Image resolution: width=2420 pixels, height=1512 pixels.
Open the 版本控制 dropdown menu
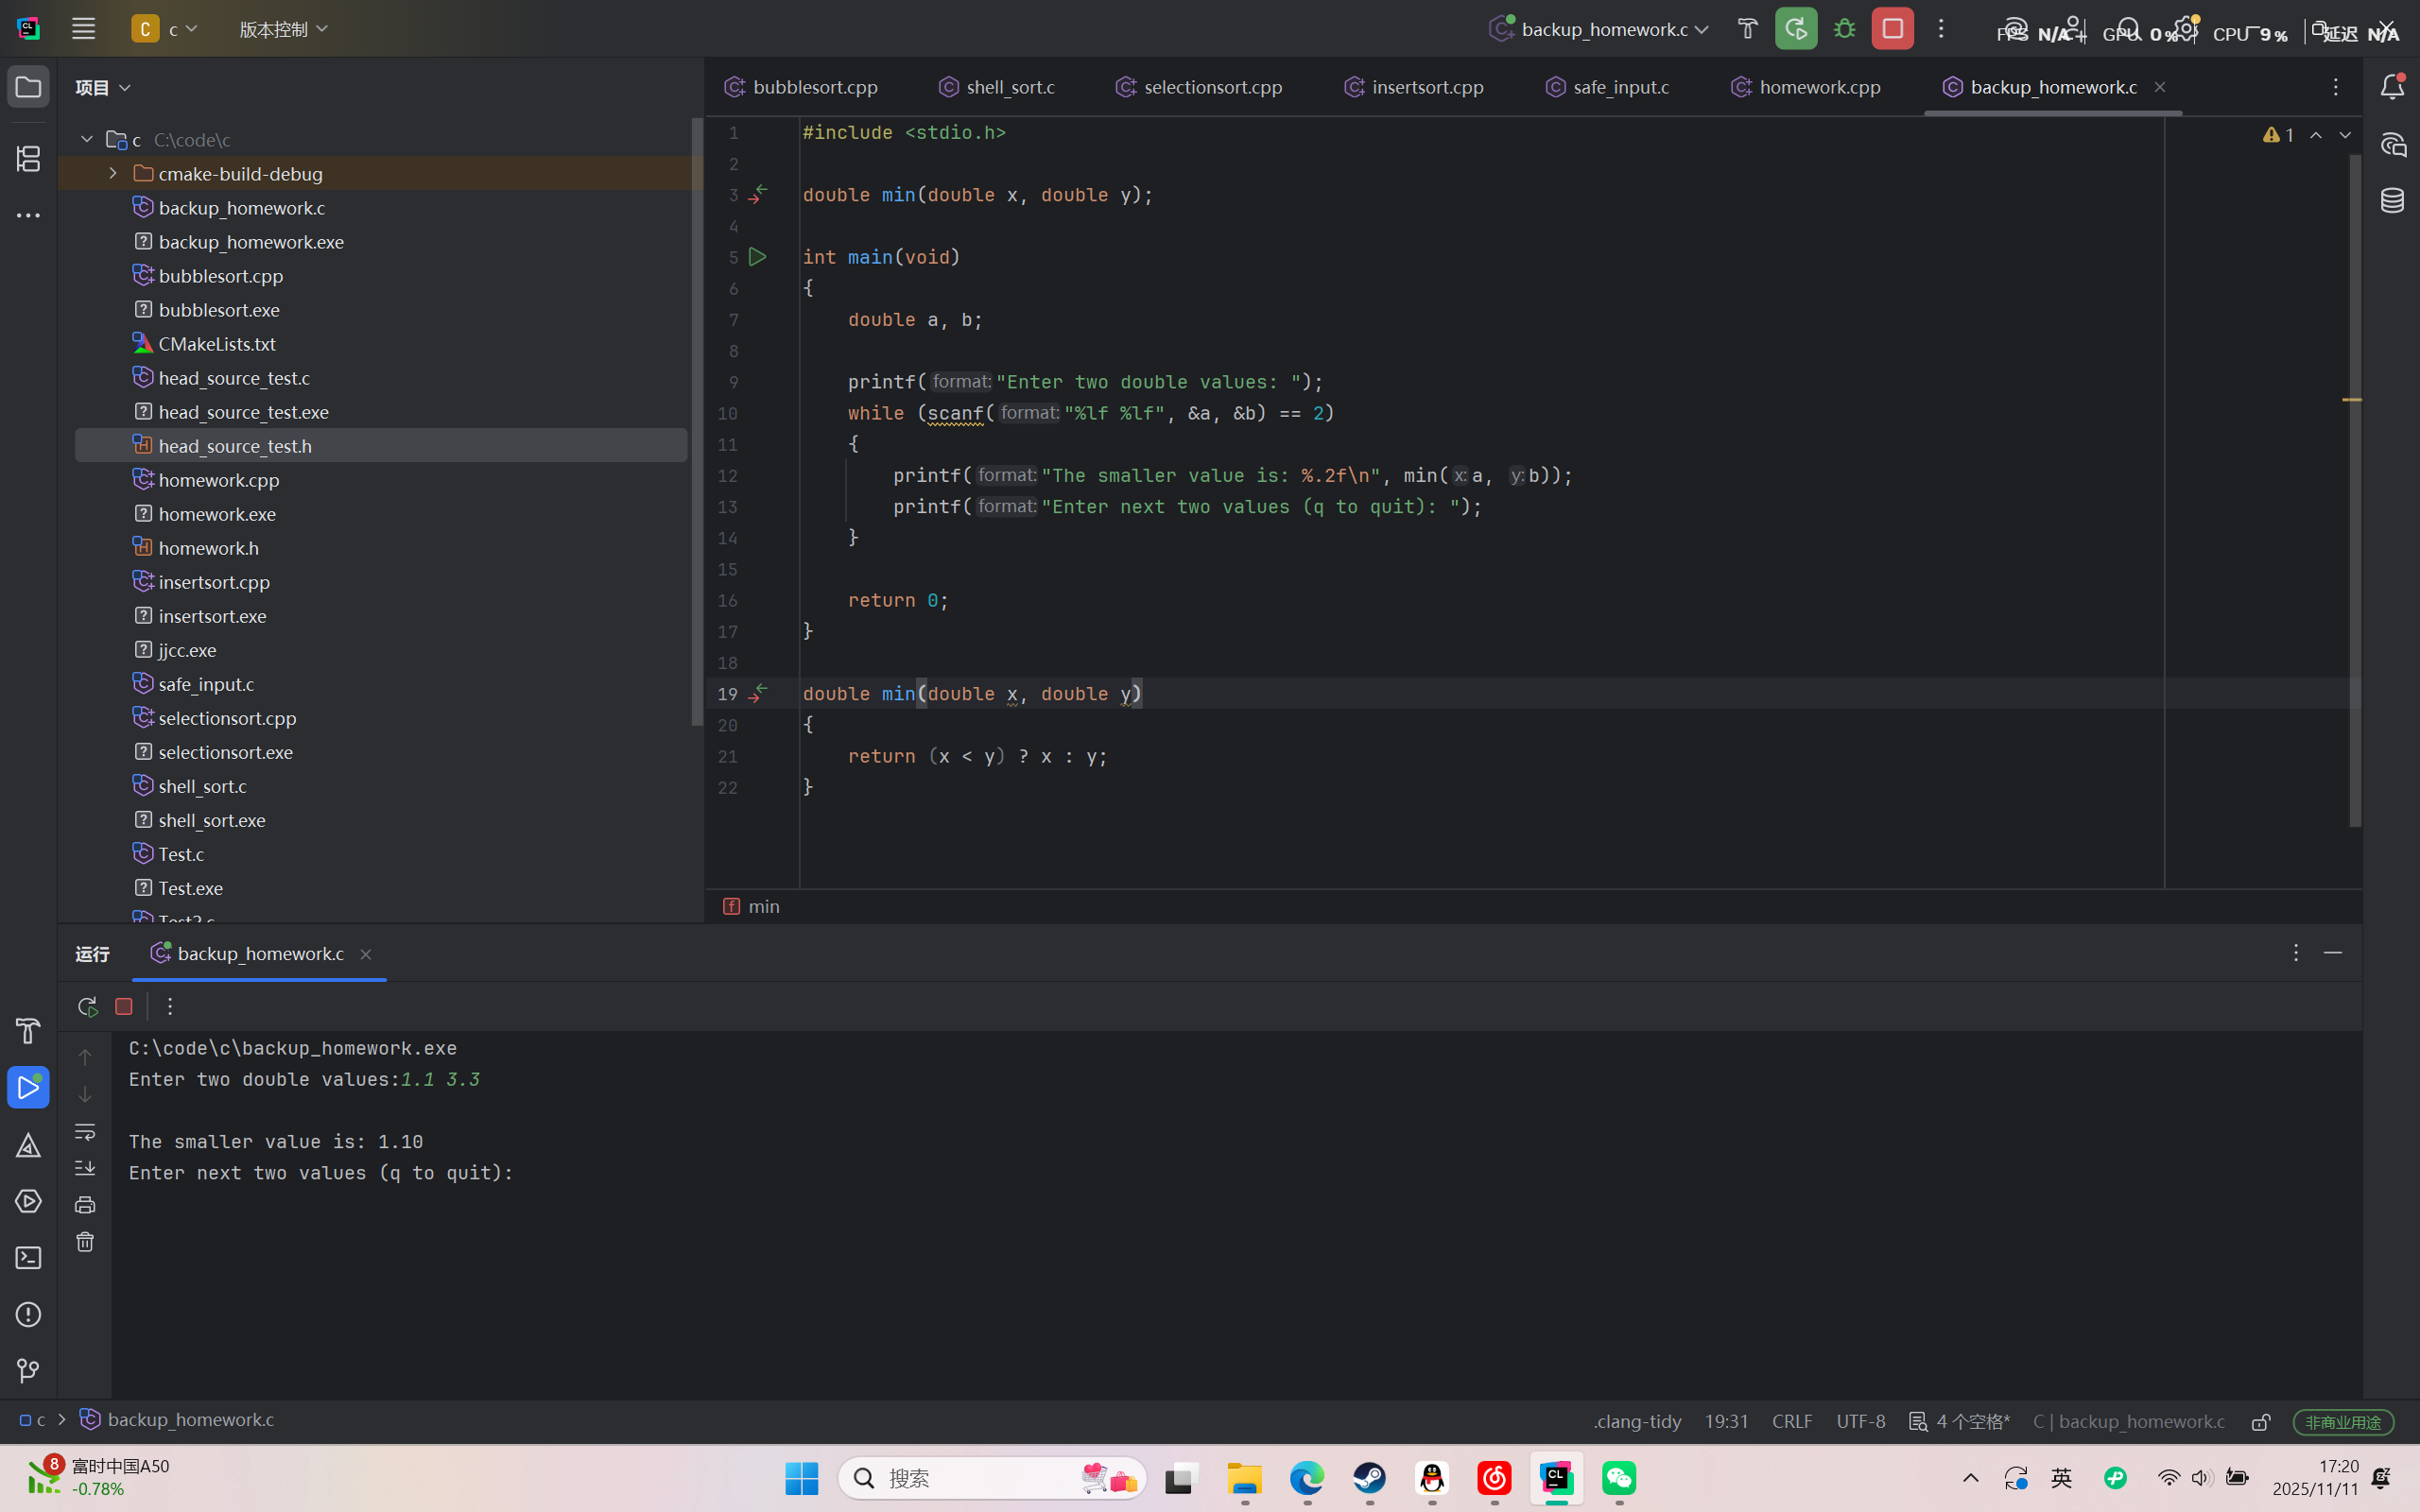[283, 29]
